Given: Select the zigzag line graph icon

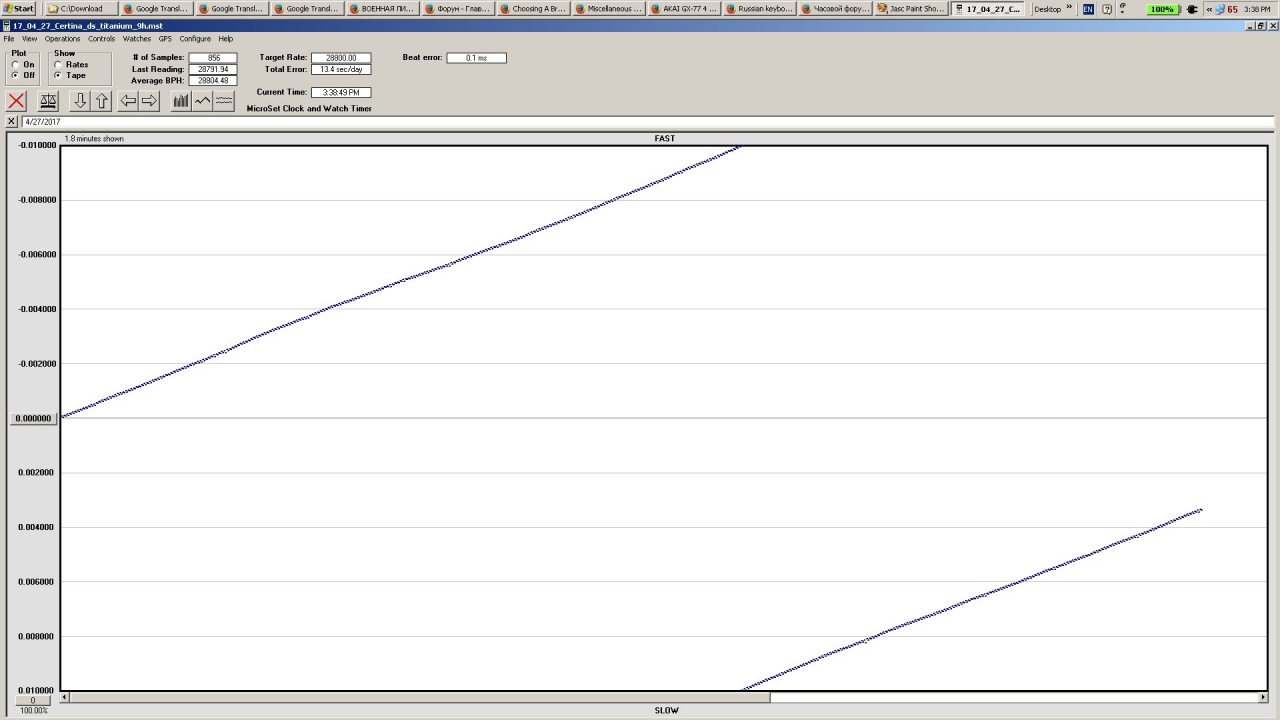Looking at the screenshot, I should tap(203, 101).
